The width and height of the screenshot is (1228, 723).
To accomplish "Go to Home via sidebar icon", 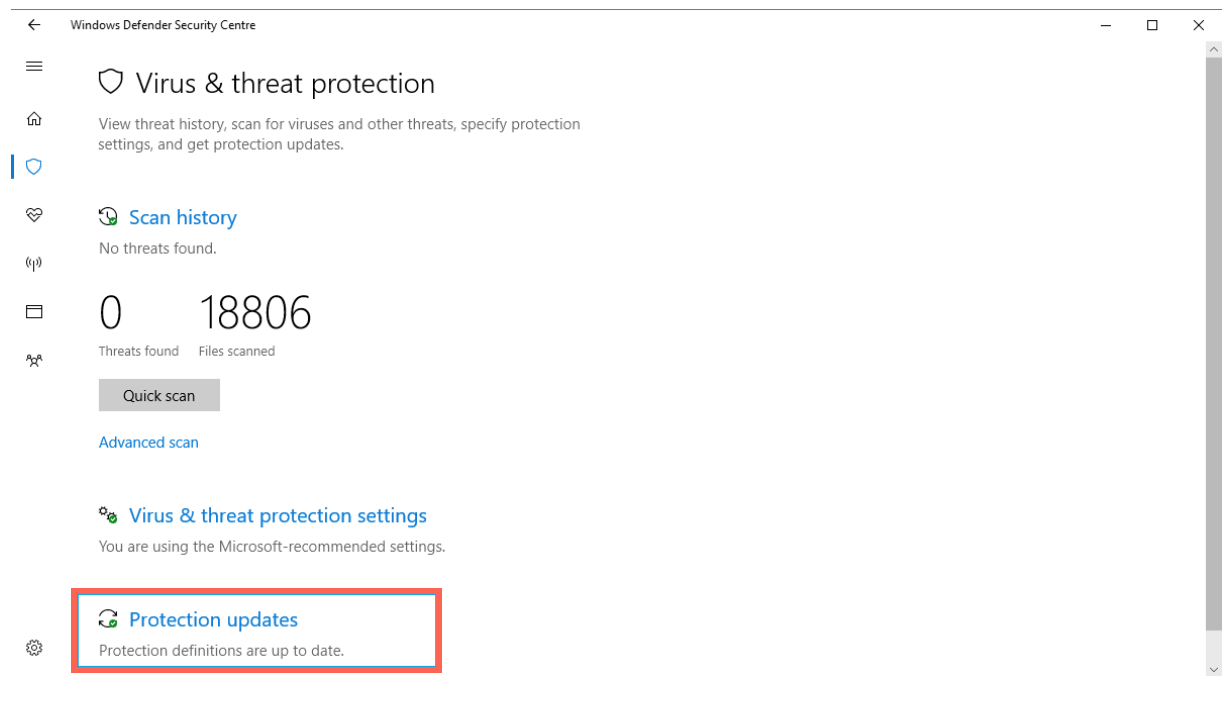I will [34, 119].
